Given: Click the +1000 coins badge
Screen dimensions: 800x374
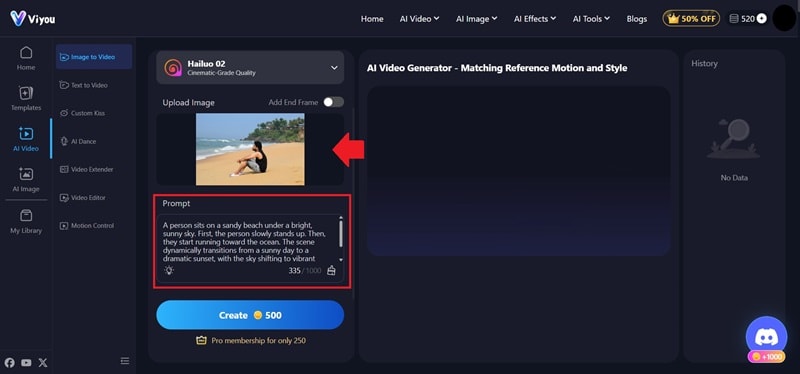Looking at the screenshot, I should click(766, 357).
